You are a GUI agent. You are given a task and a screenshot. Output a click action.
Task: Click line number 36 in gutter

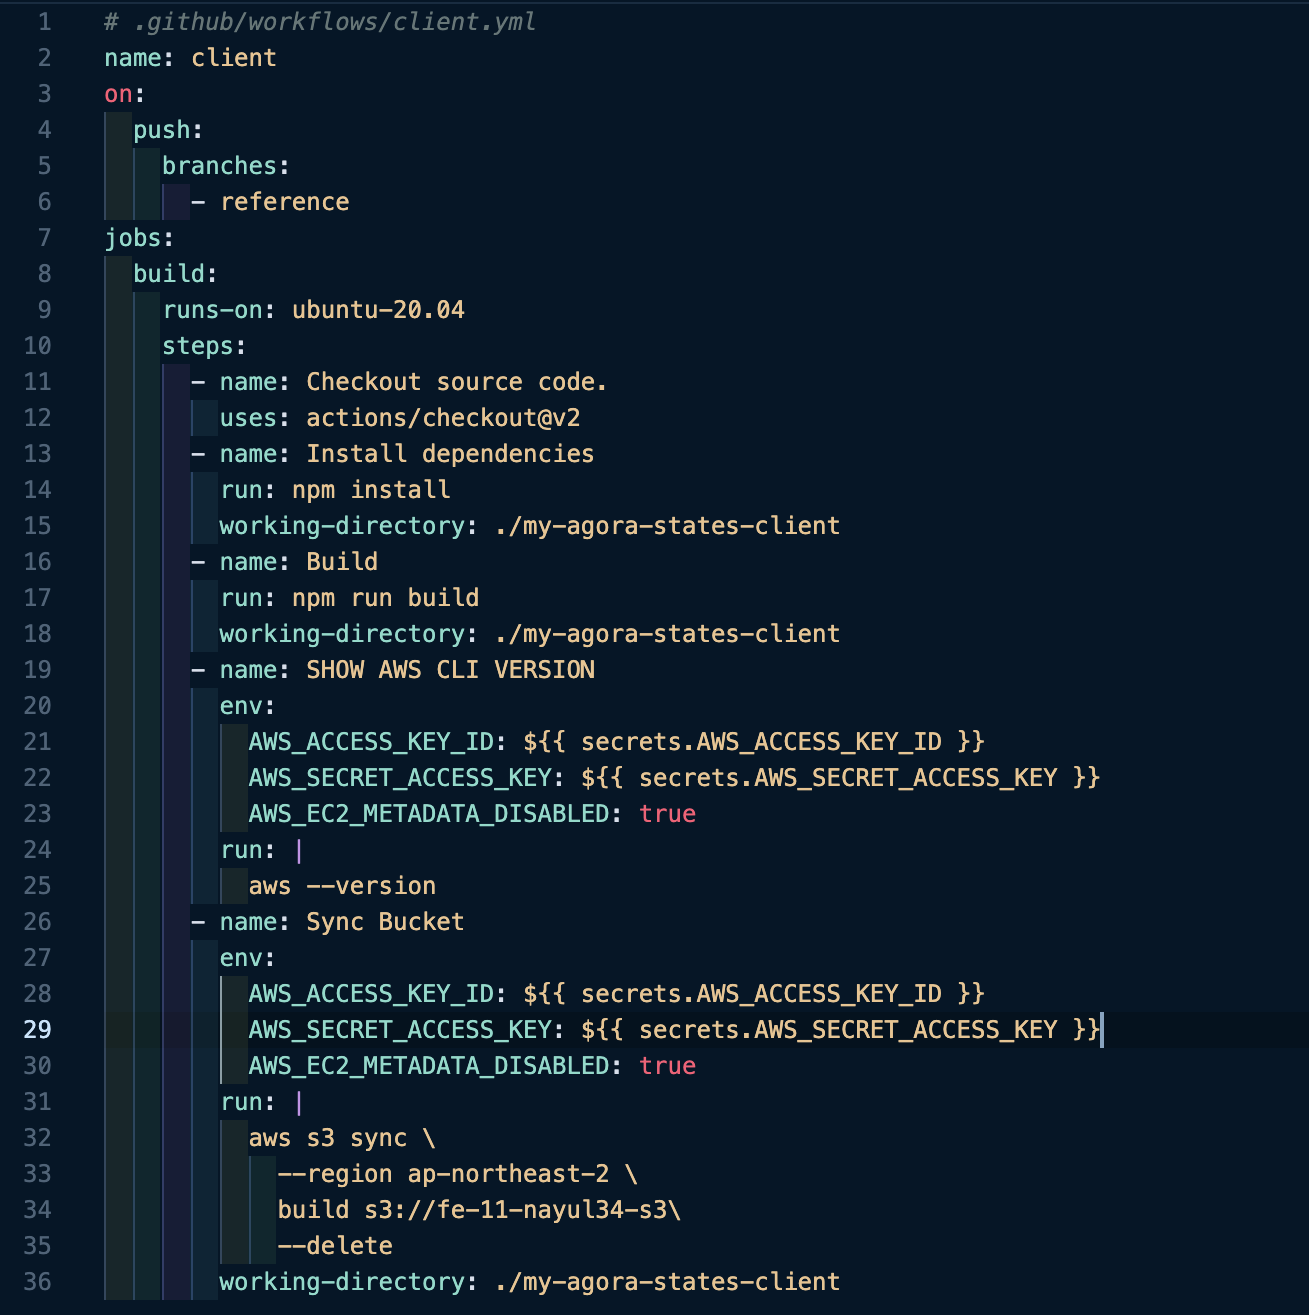(37, 1282)
